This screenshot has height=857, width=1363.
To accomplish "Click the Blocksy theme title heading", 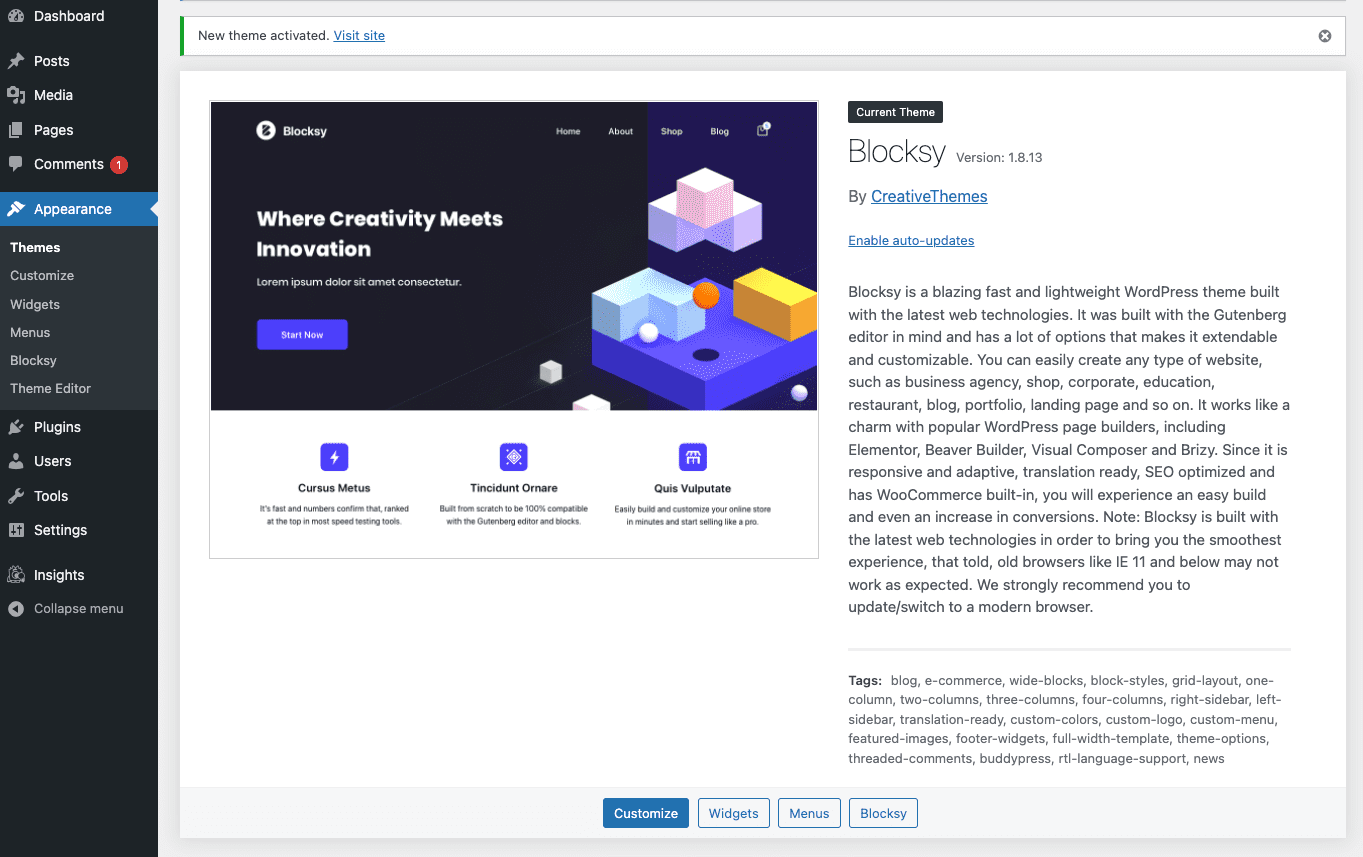I will [897, 152].
